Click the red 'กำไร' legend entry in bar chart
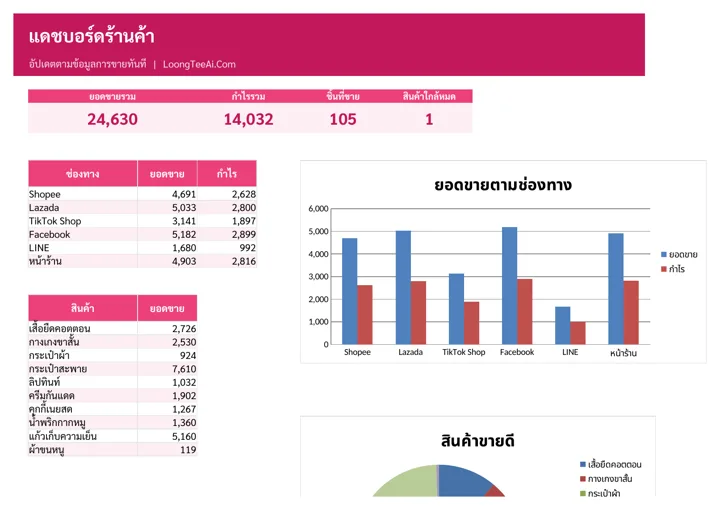The width and height of the screenshot is (720, 510). pyautogui.click(x=673, y=269)
